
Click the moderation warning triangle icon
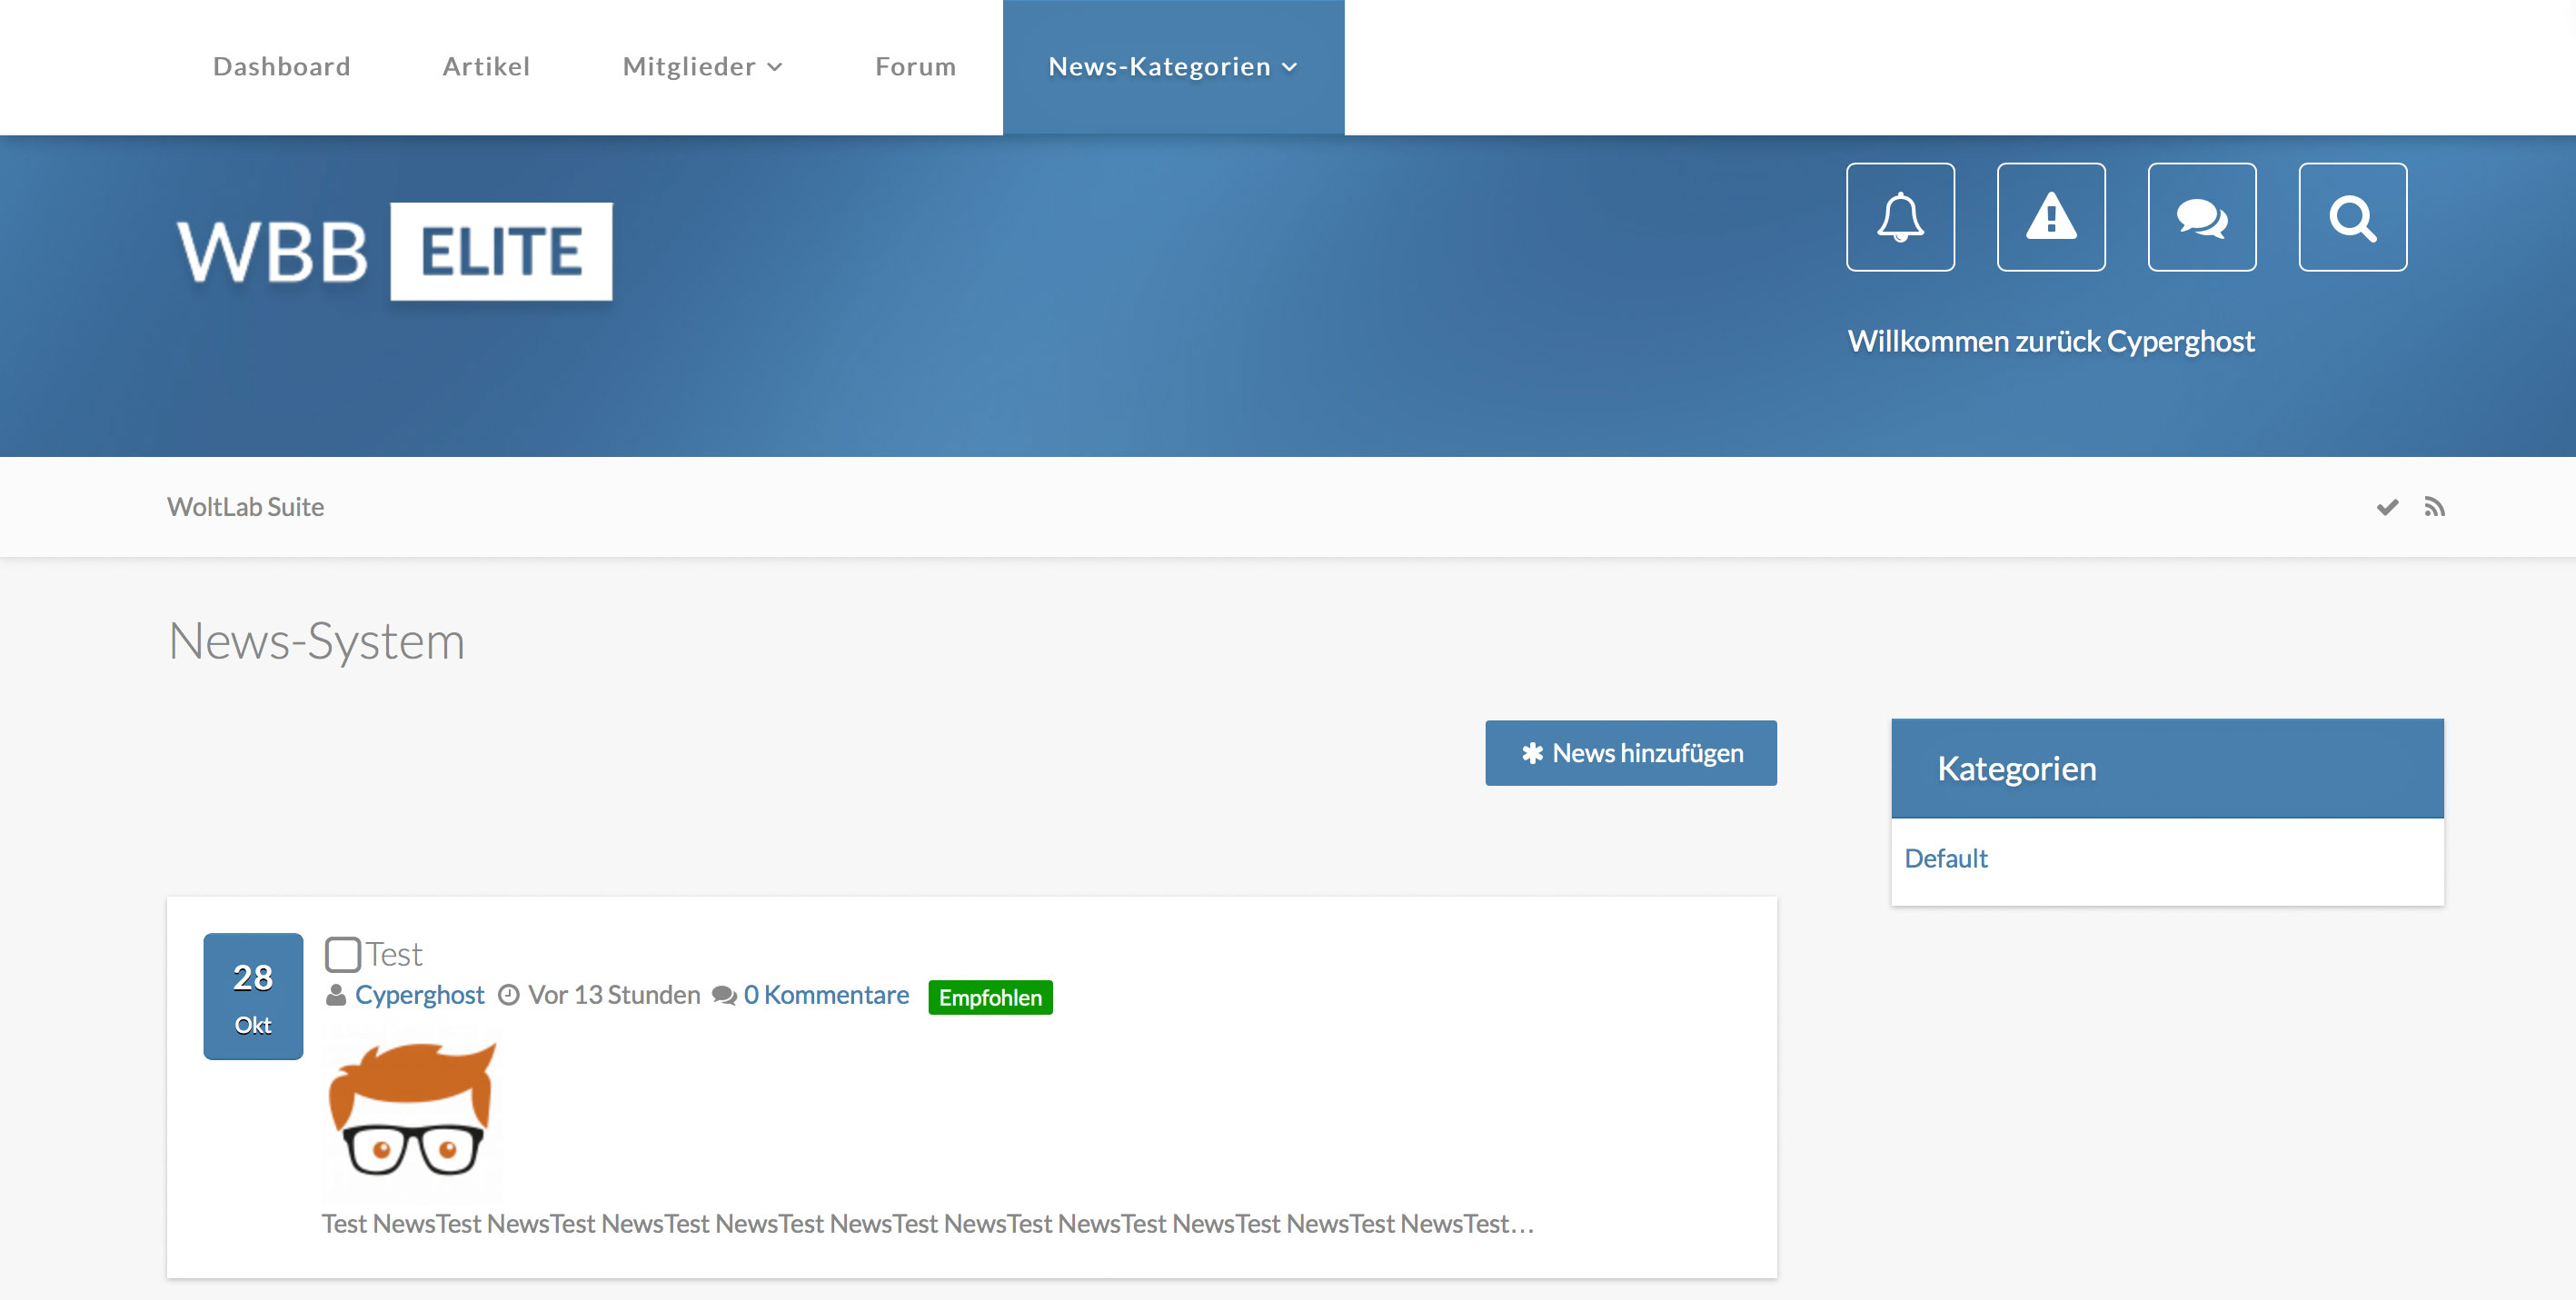click(2051, 217)
